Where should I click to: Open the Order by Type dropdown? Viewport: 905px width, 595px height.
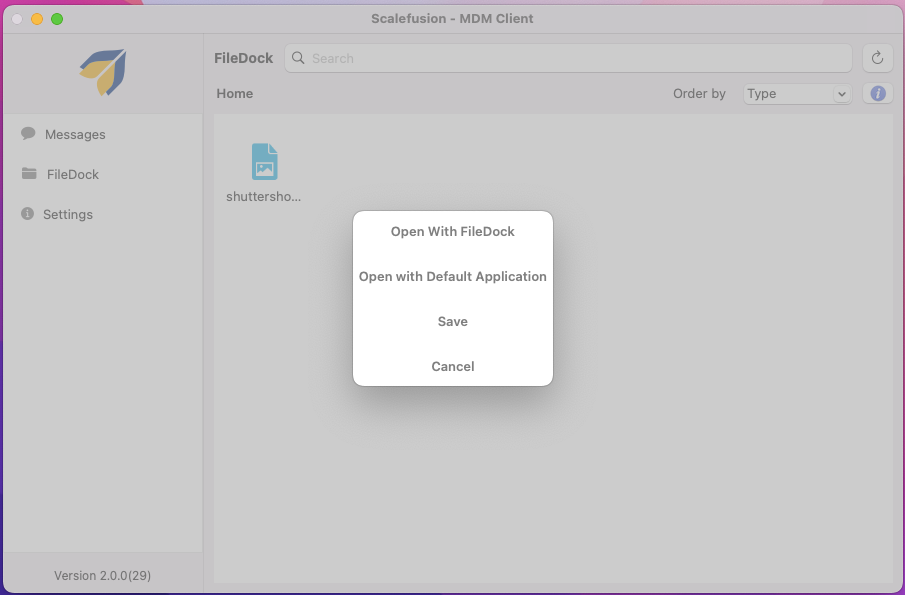[x=797, y=93]
